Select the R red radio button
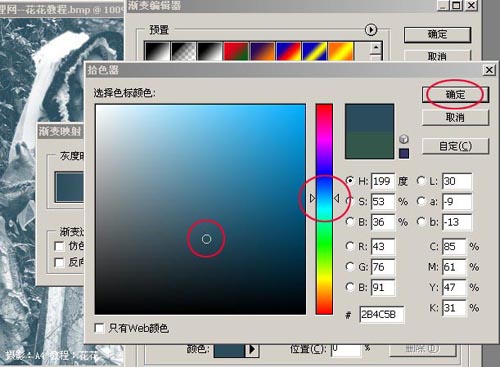500x367 pixels. pos(350,246)
